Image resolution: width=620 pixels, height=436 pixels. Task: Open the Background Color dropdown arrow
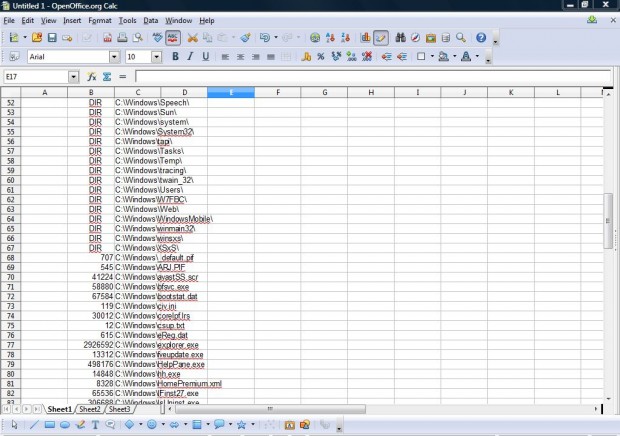455,56
